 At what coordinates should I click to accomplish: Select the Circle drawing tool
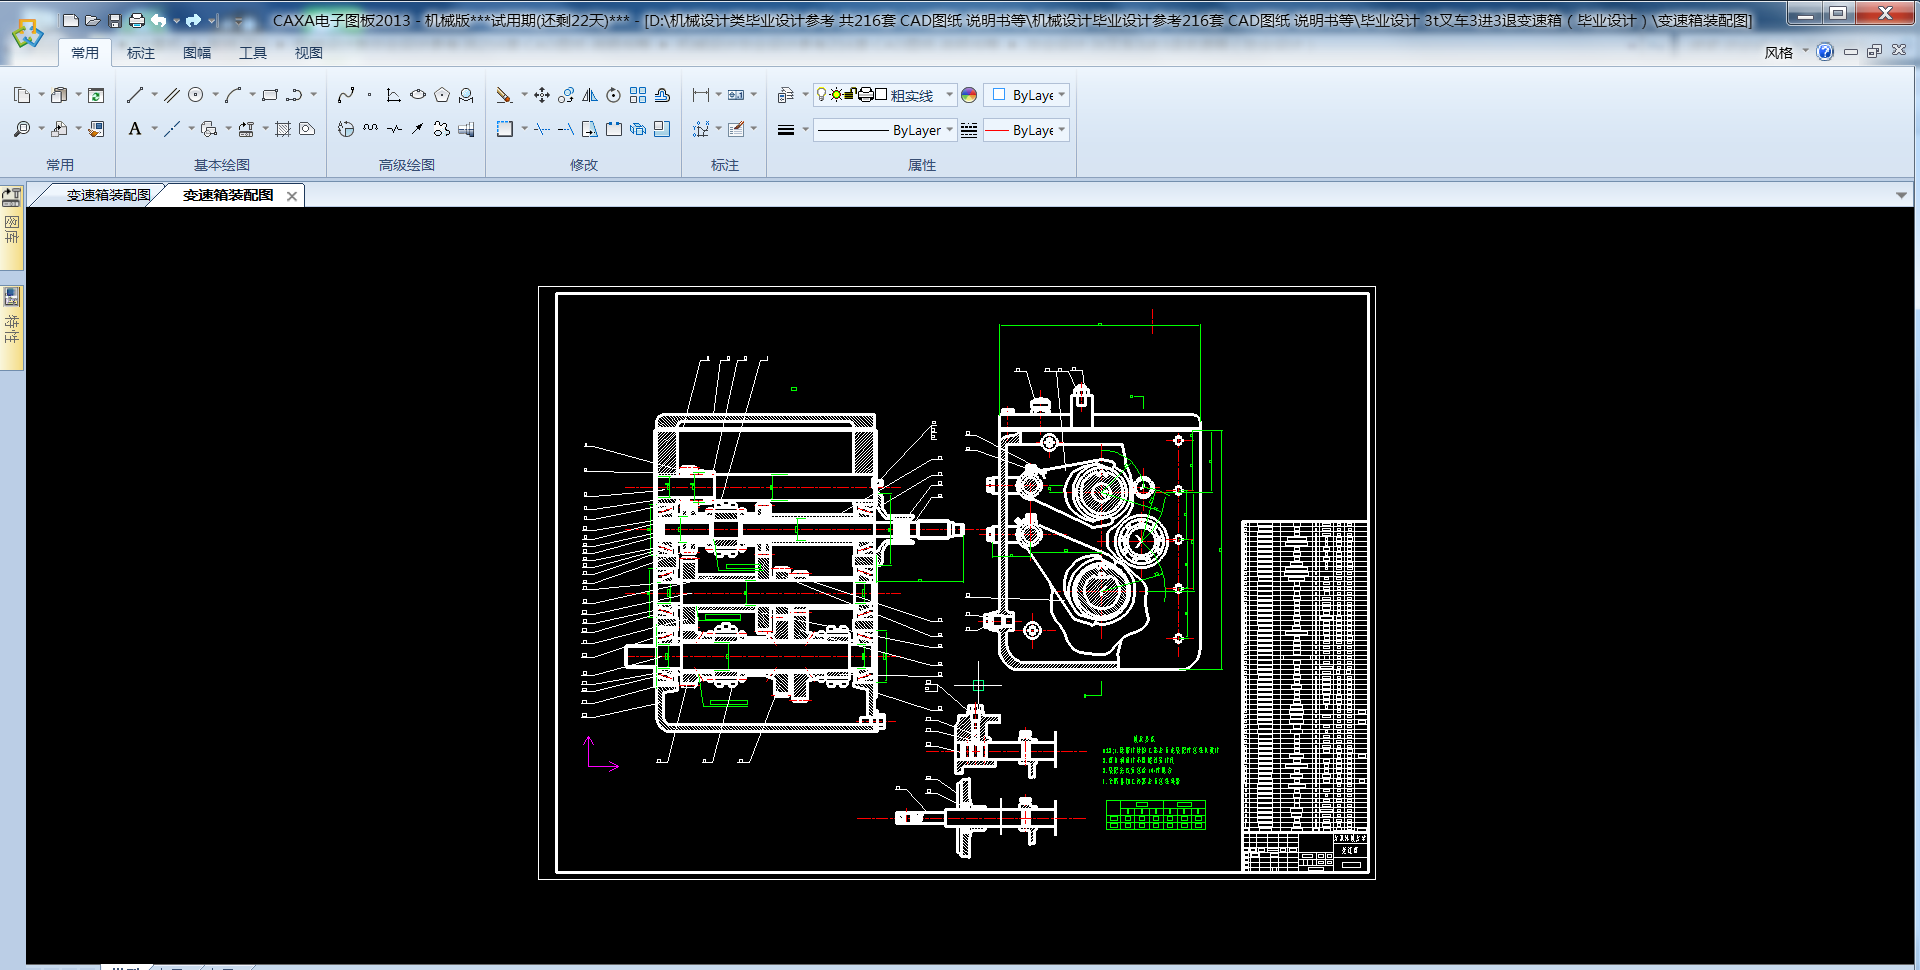[x=196, y=95]
